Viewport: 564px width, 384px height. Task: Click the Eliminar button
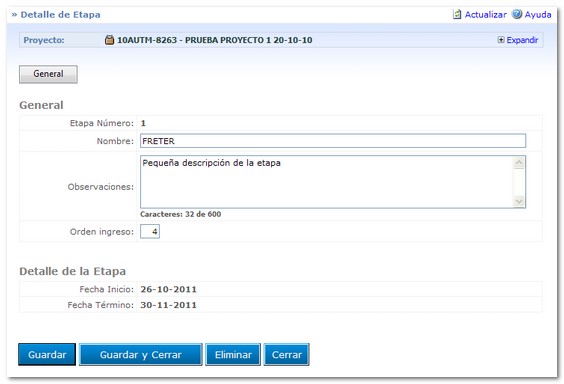pos(233,355)
